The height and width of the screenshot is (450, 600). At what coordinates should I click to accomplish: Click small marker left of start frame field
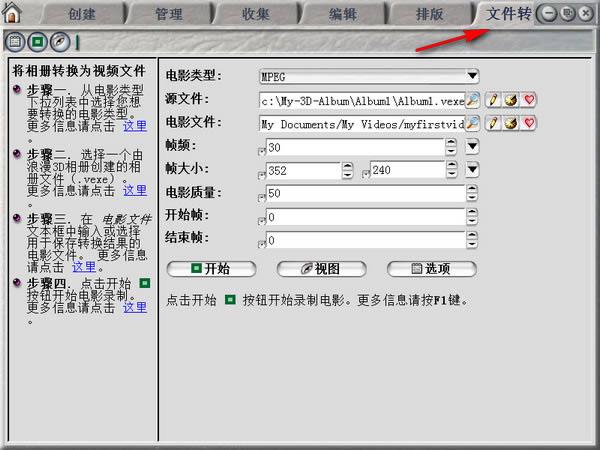[262, 221]
